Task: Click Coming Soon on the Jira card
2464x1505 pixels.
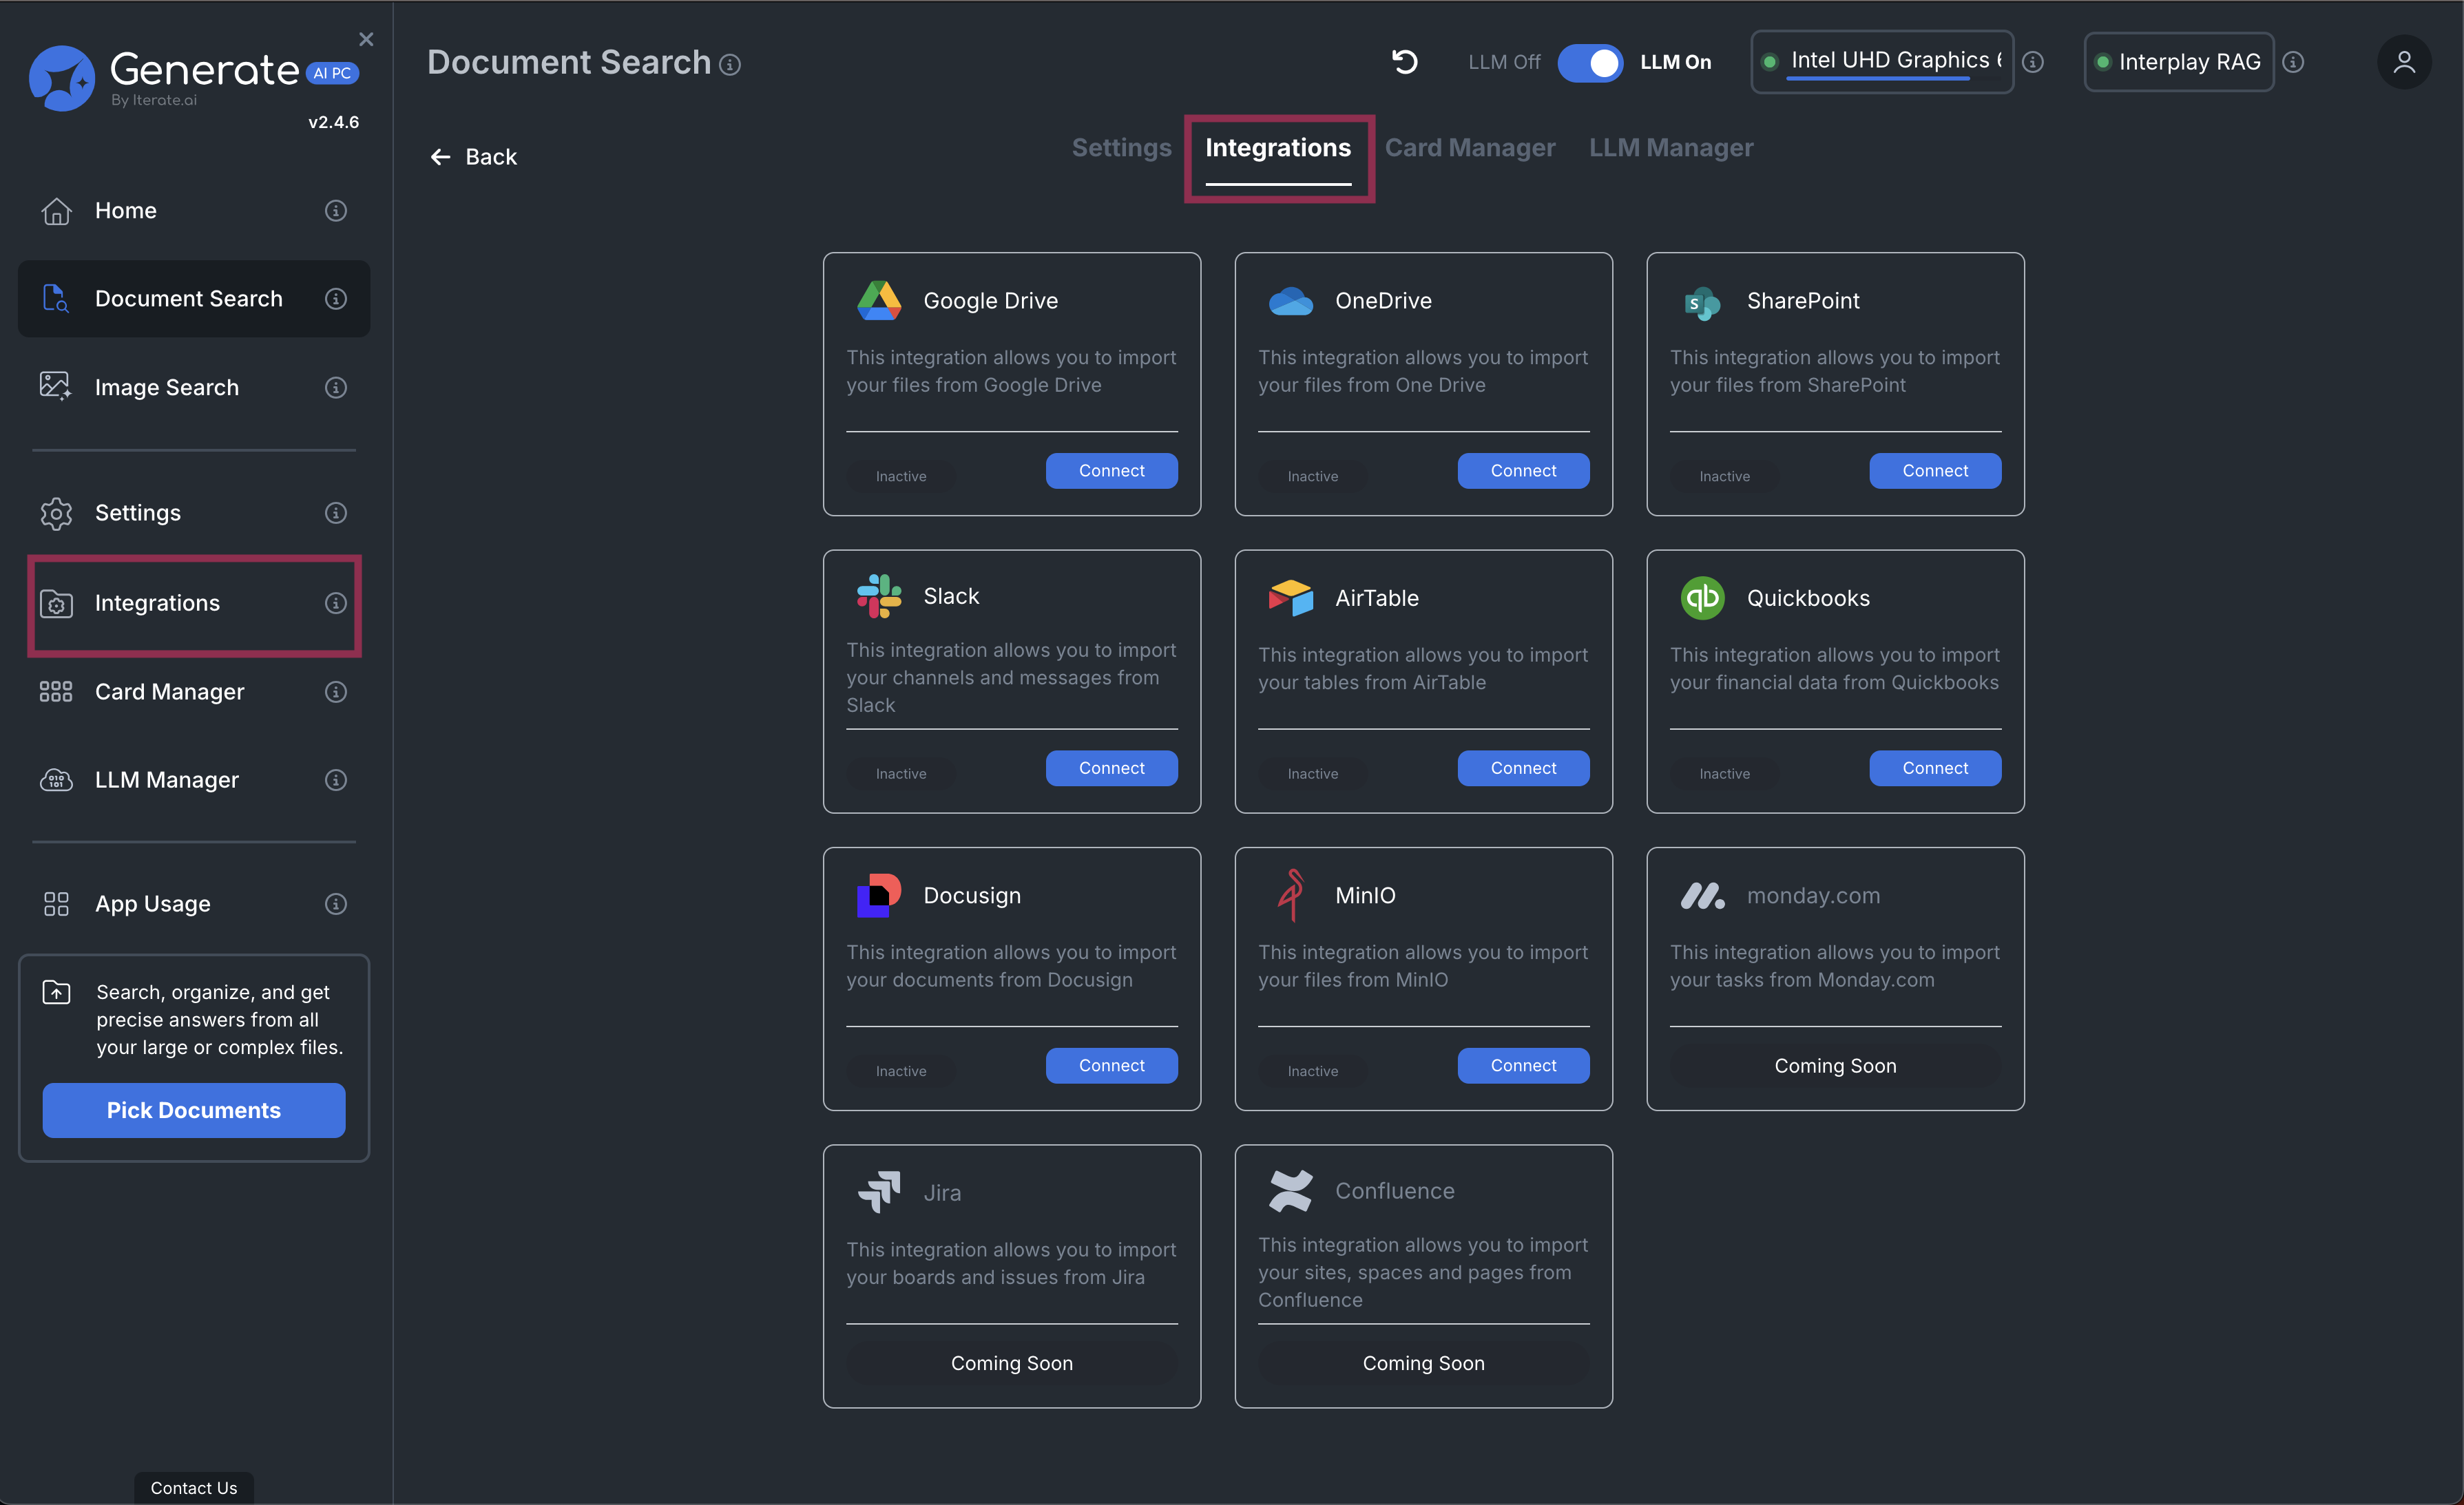Action: pyautogui.click(x=1011, y=1363)
